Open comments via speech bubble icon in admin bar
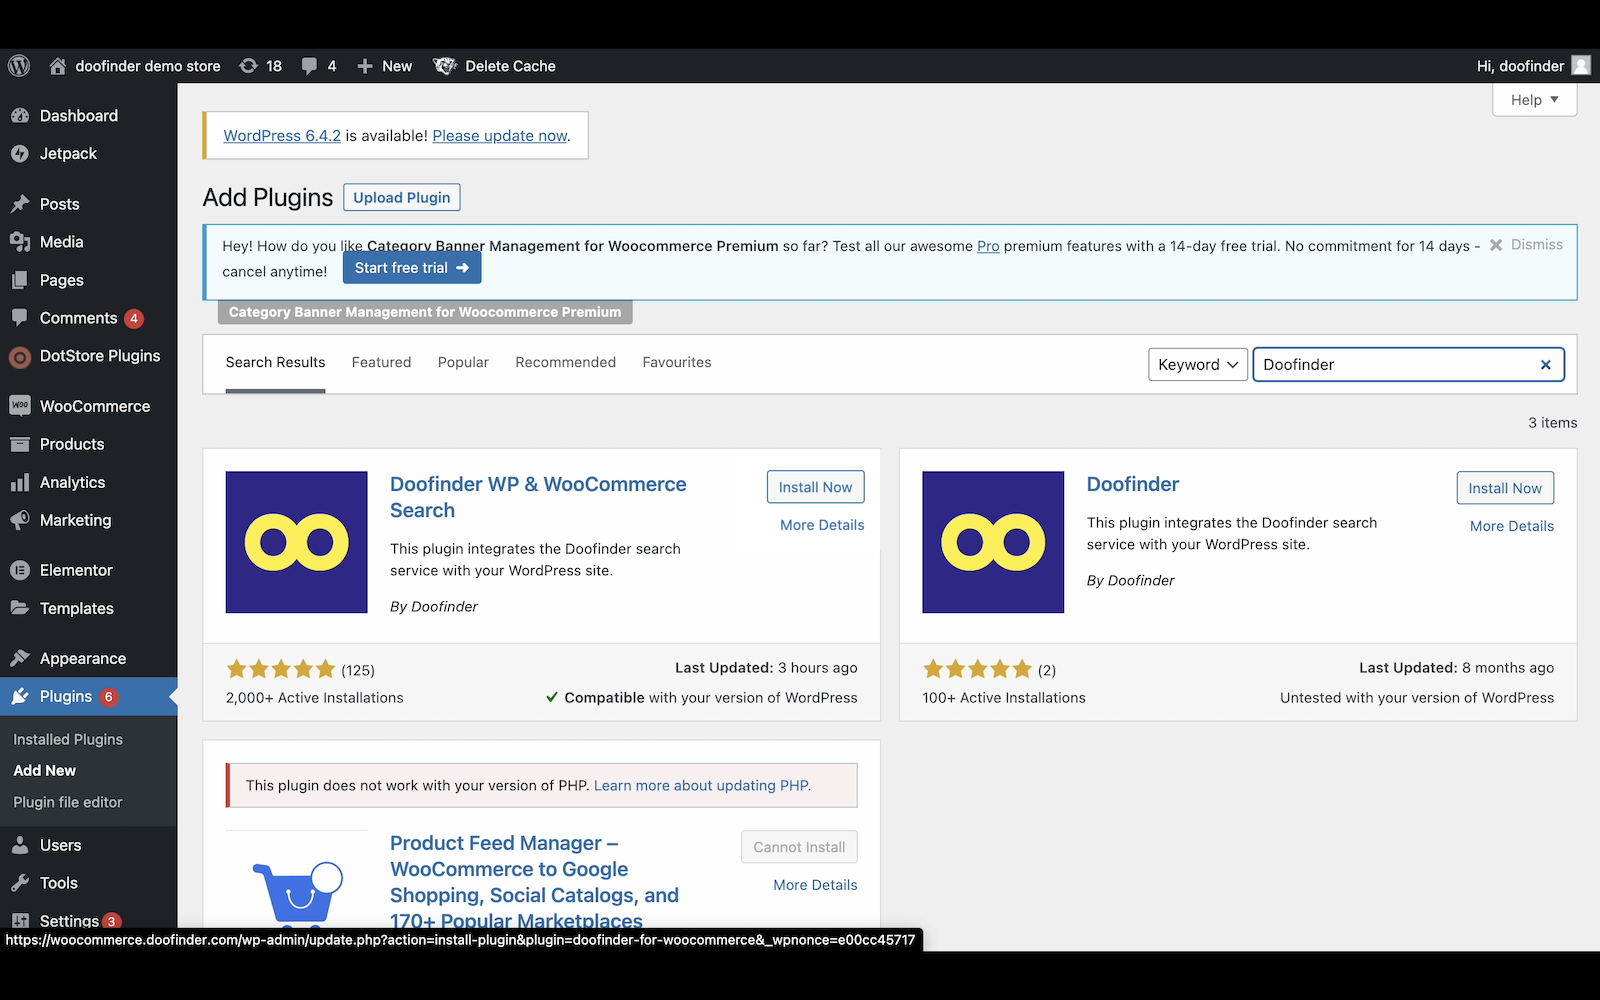Viewport: 1600px width, 1000px height. point(310,66)
